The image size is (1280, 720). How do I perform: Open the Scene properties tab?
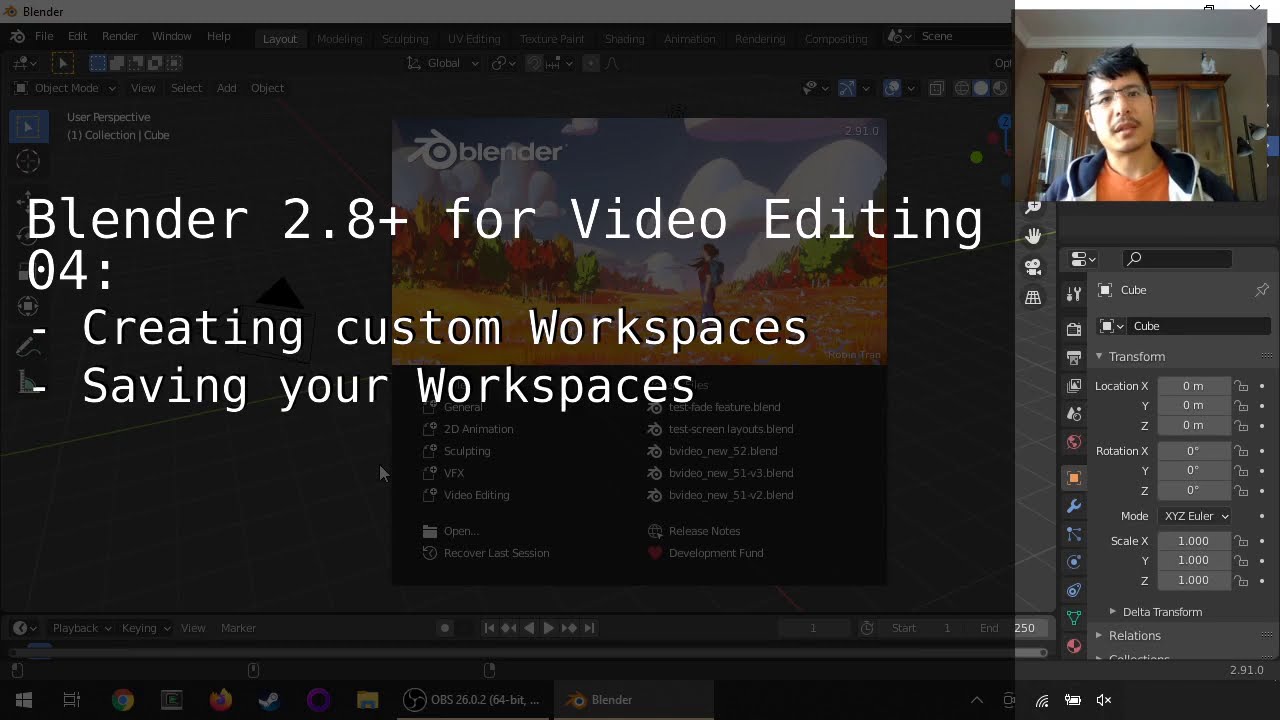click(x=1074, y=413)
